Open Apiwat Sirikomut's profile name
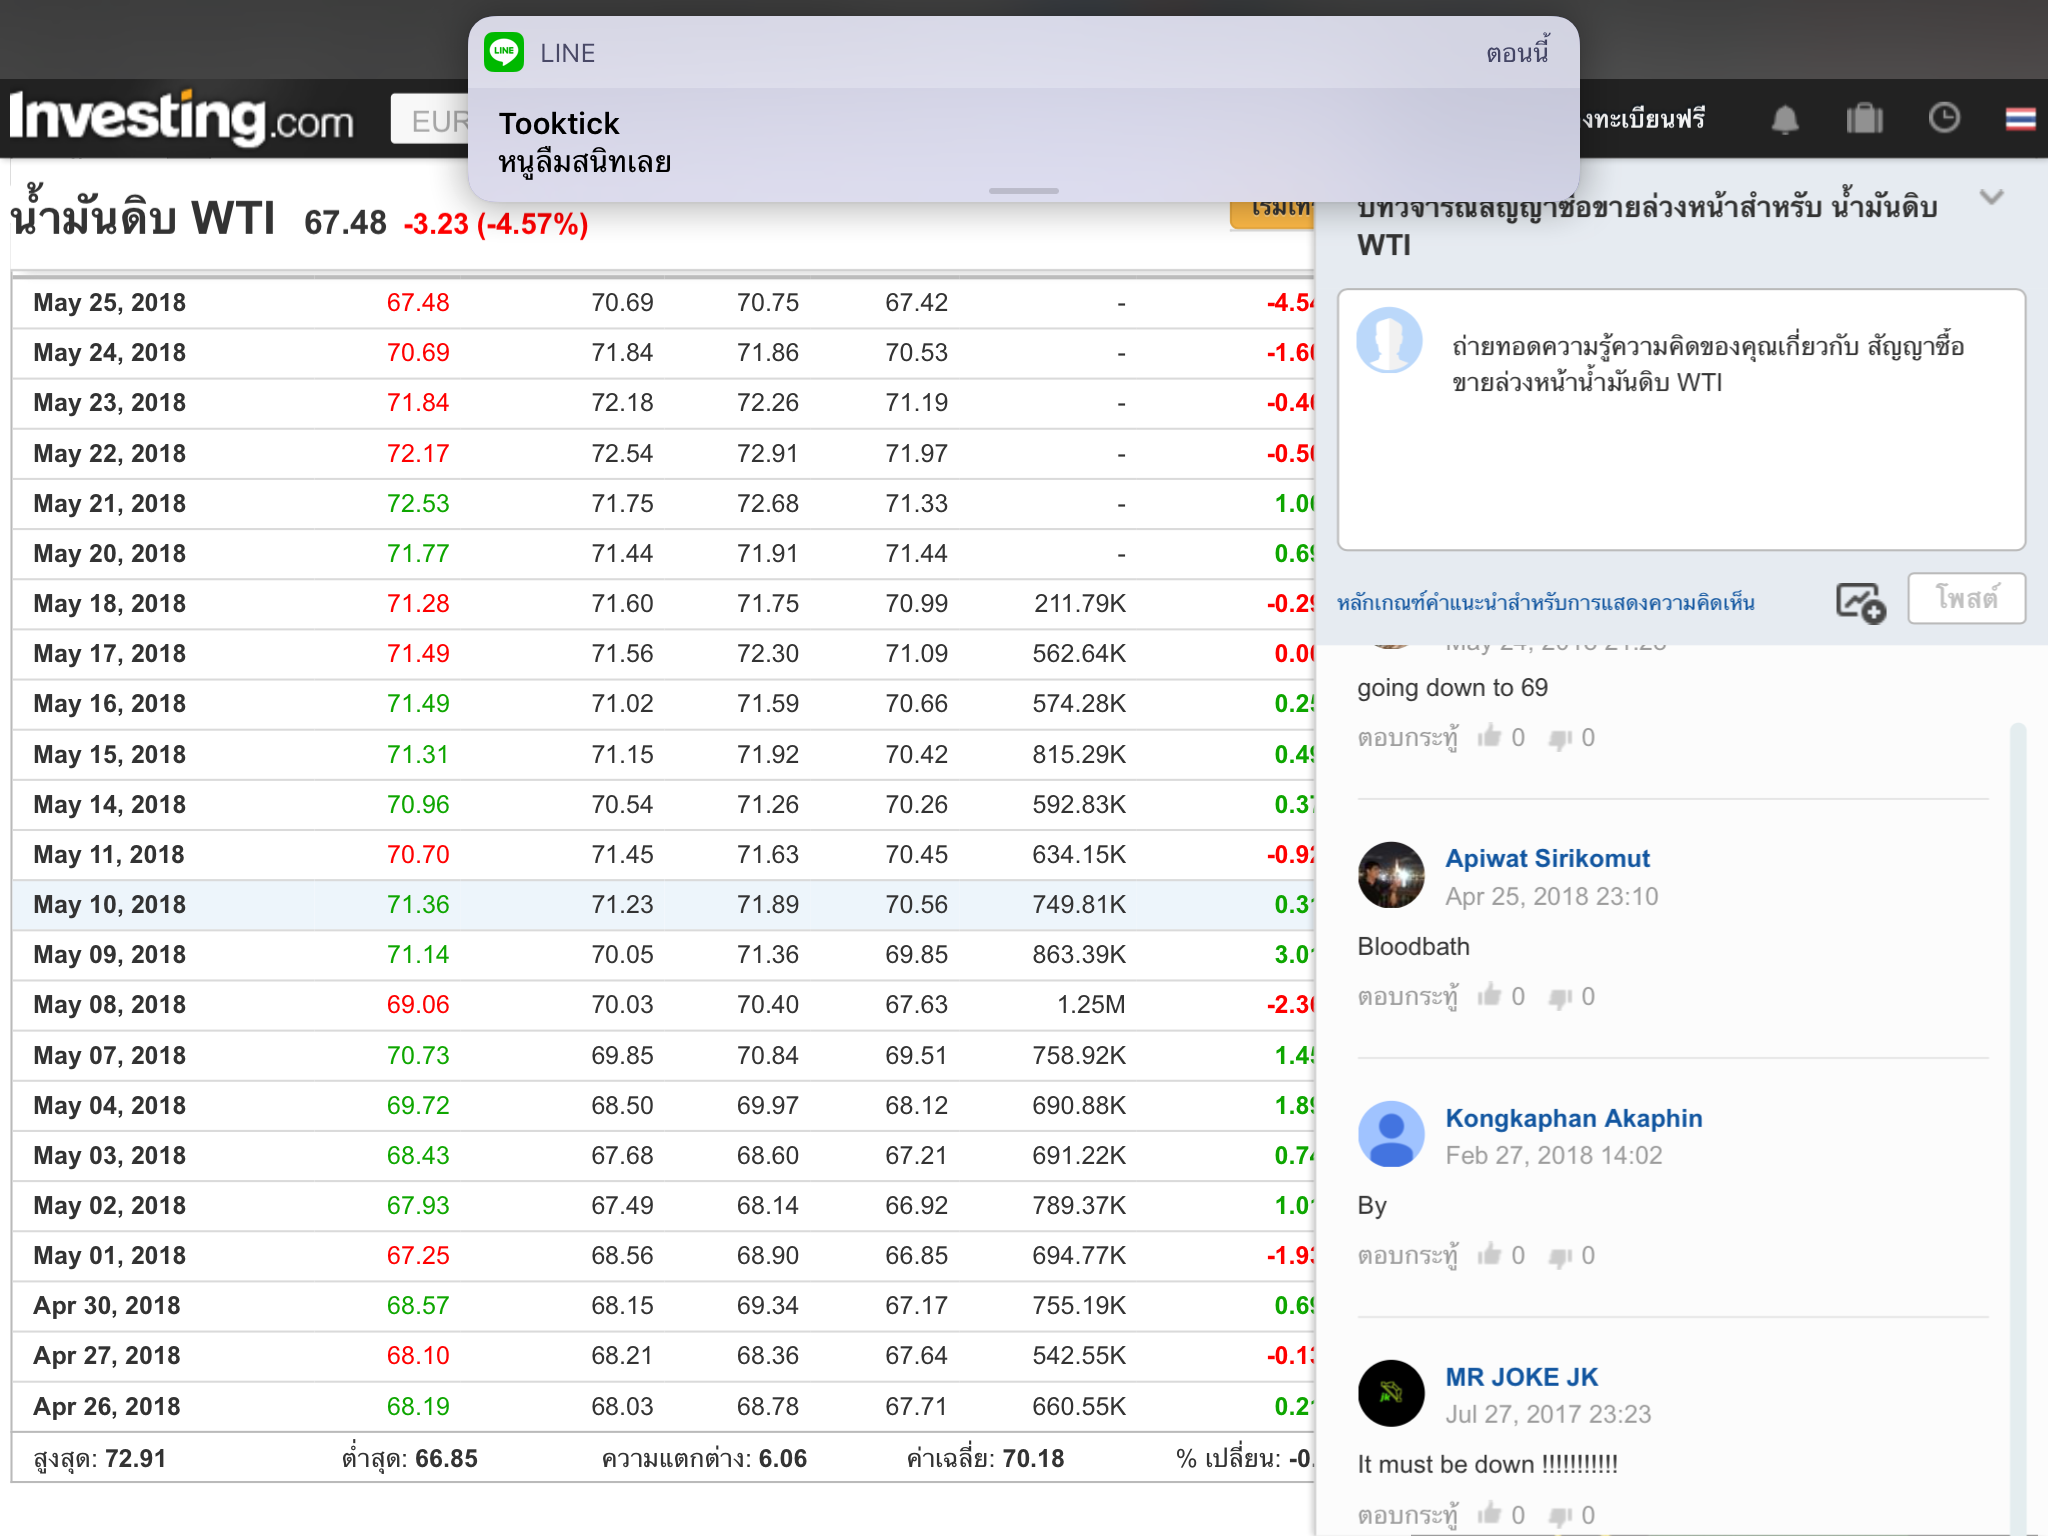The width and height of the screenshot is (2048, 1536). [1547, 859]
